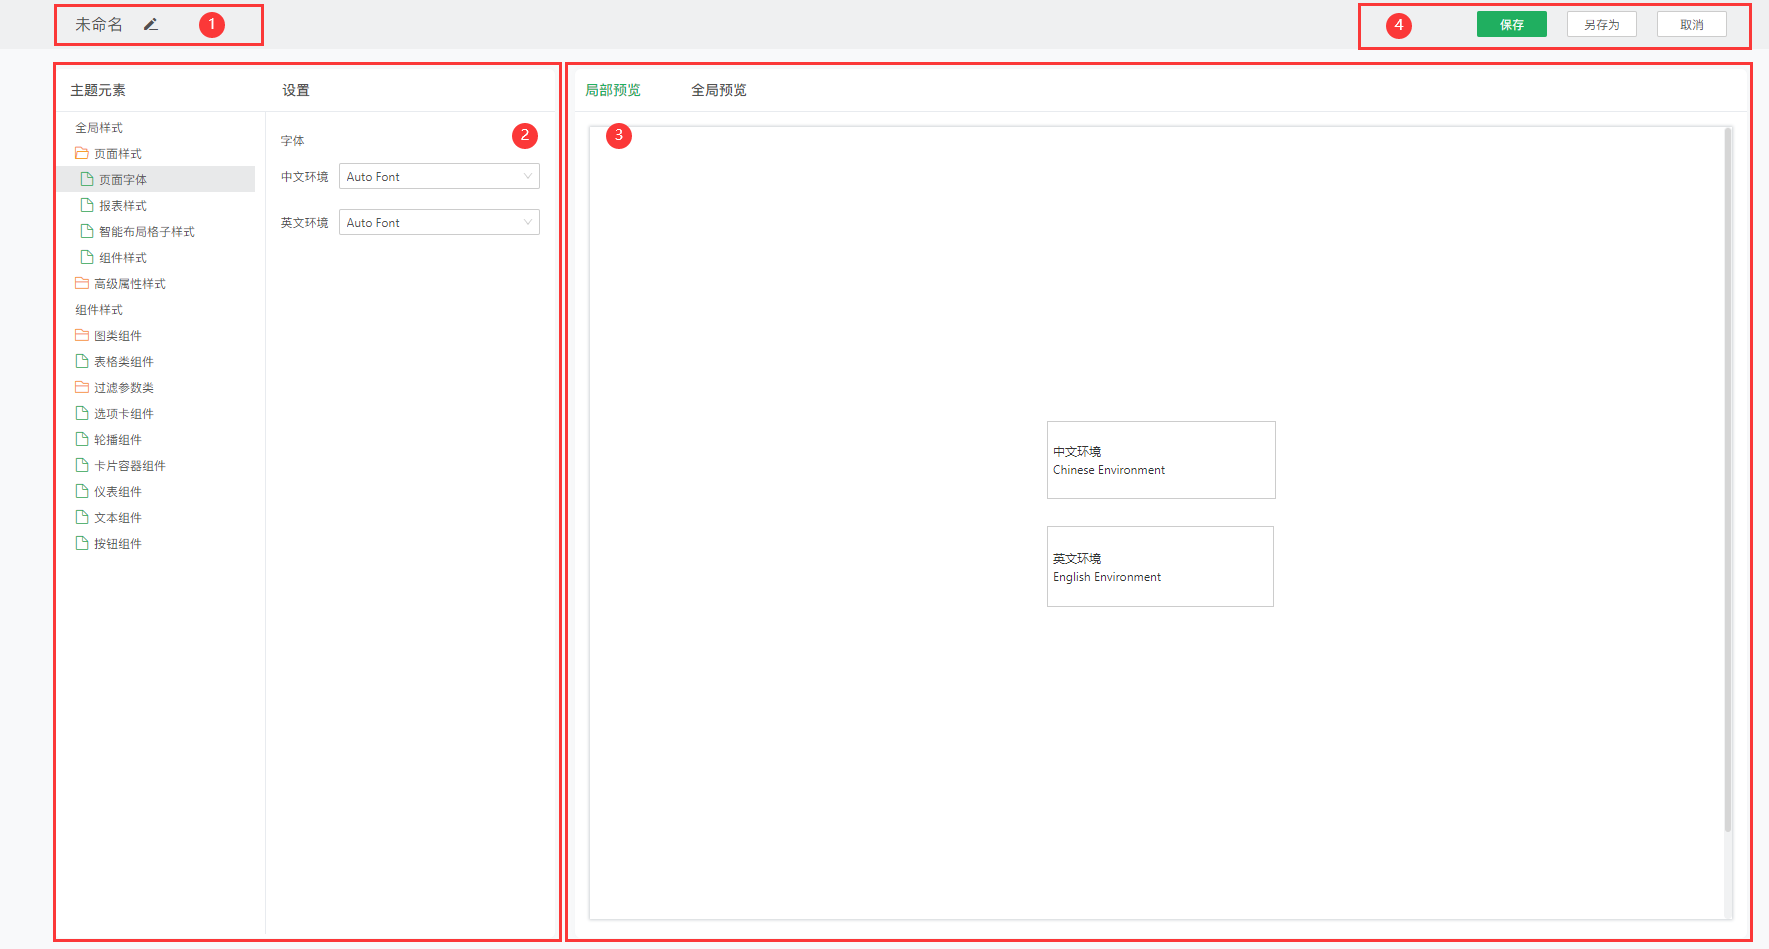Click the file icon next to 轮播组件
This screenshot has width=1769, height=949.
tap(82, 439)
